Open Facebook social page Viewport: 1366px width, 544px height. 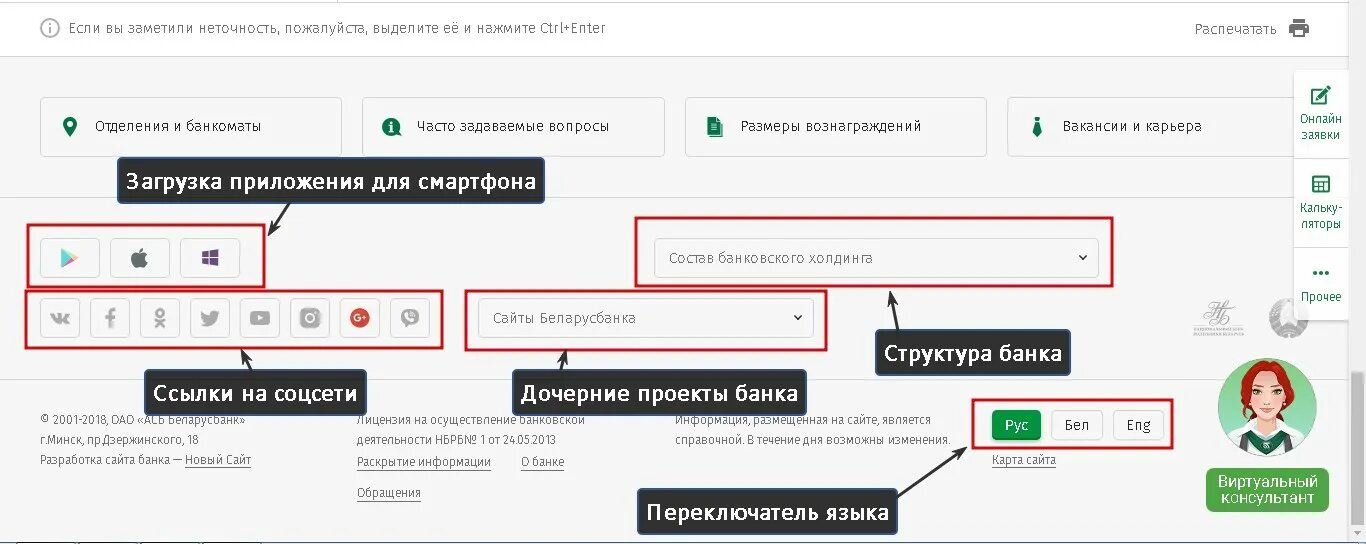[110, 318]
